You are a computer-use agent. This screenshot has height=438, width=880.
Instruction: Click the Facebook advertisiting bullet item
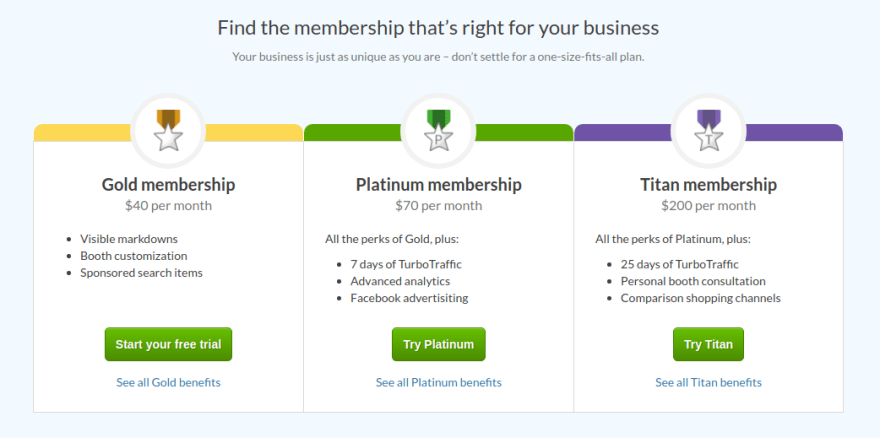[x=409, y=298]
